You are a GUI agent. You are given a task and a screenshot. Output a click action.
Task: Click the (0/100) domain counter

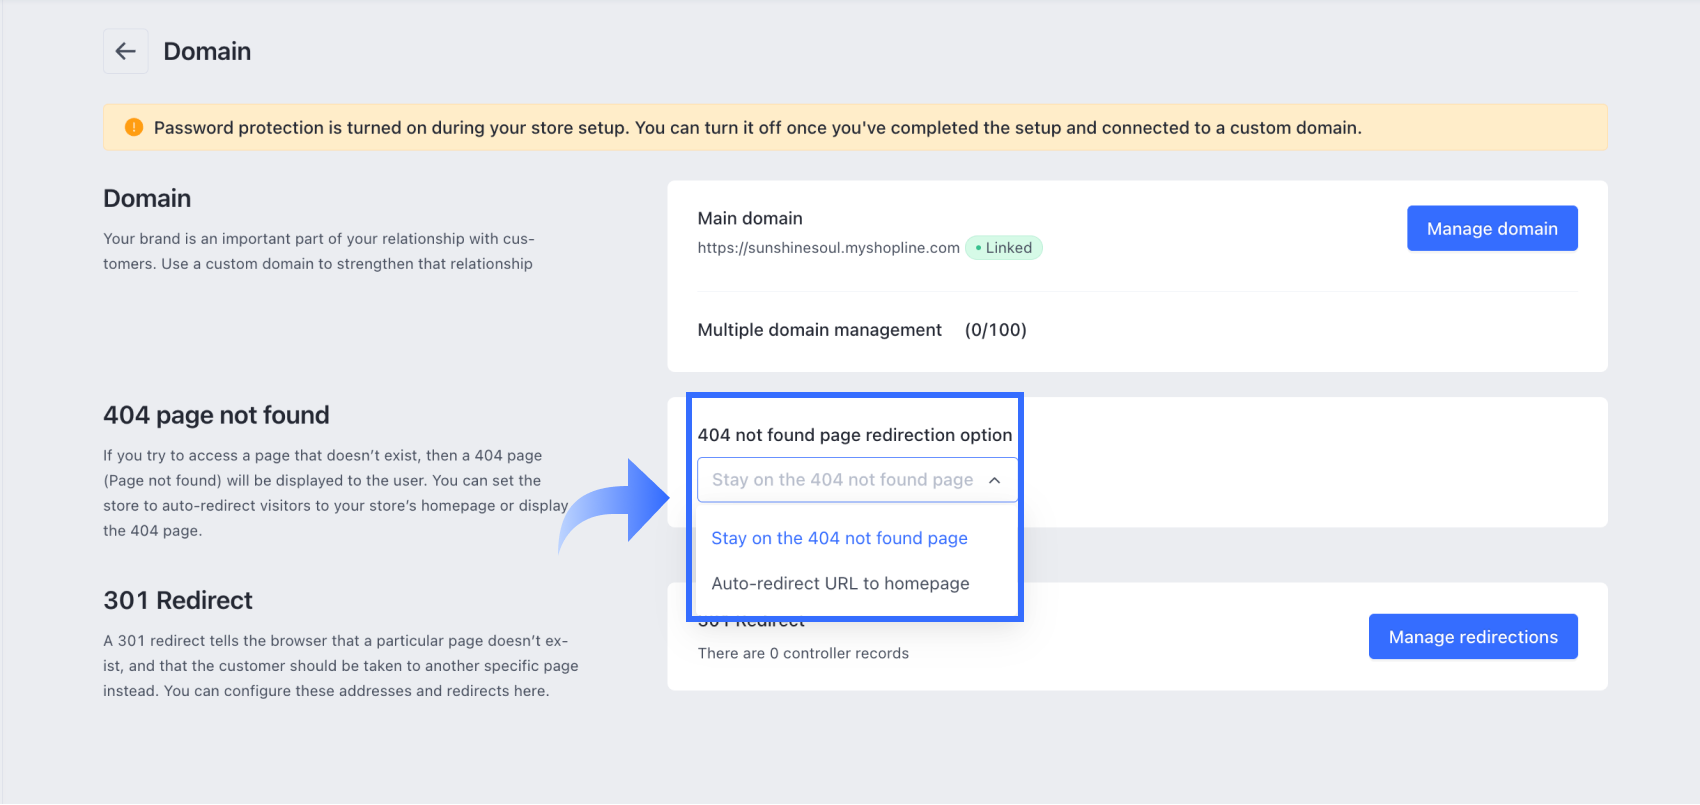click(x=995, y=330)
